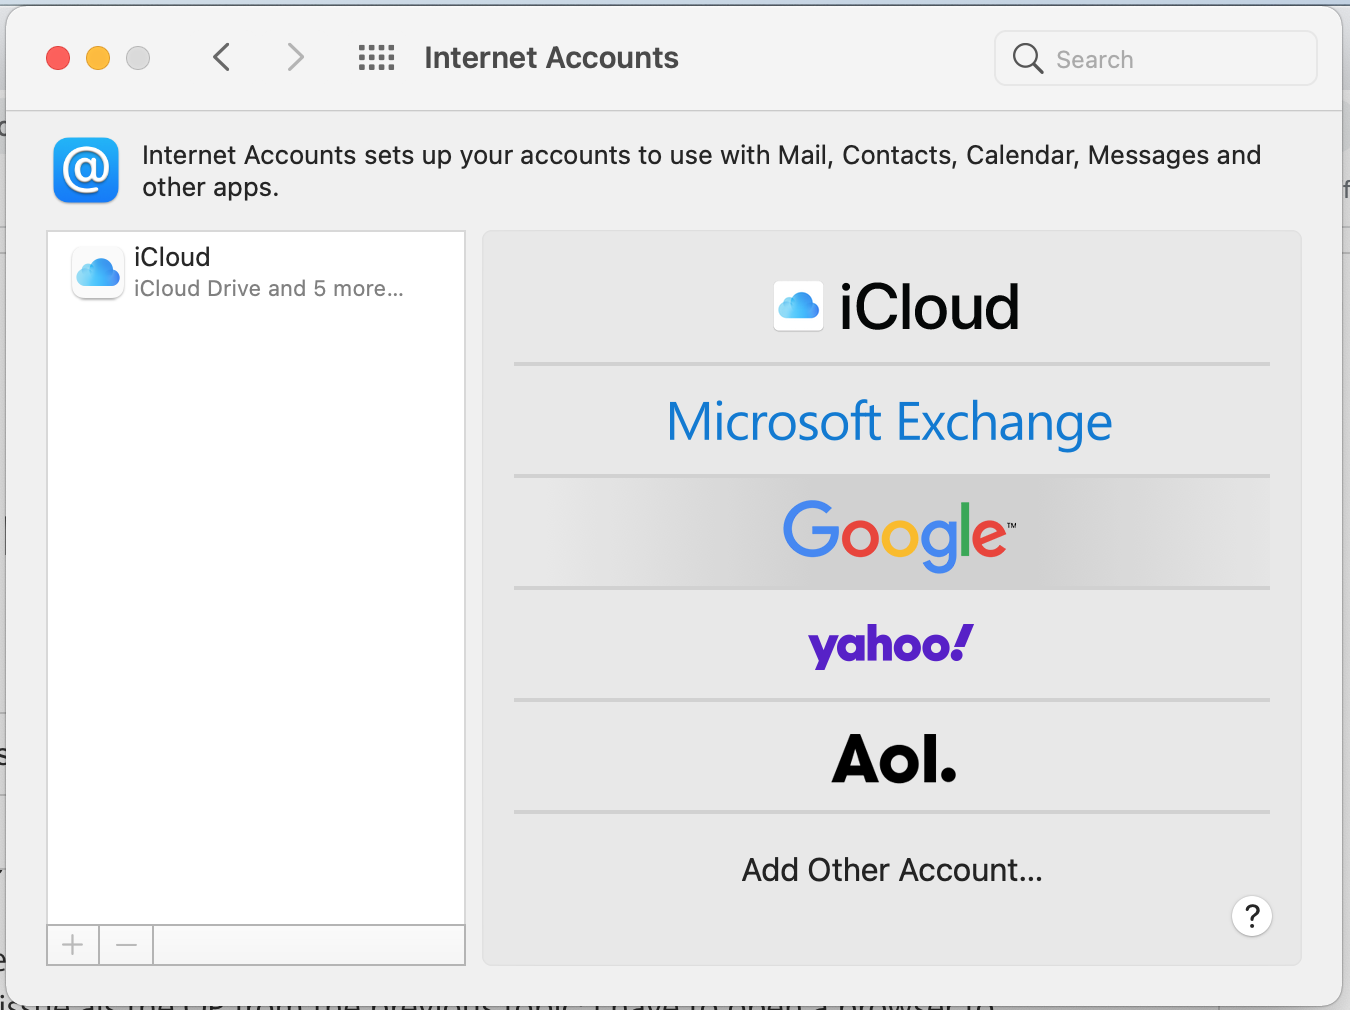Choose Aol account type
1350x1010 pixels.
892,757
